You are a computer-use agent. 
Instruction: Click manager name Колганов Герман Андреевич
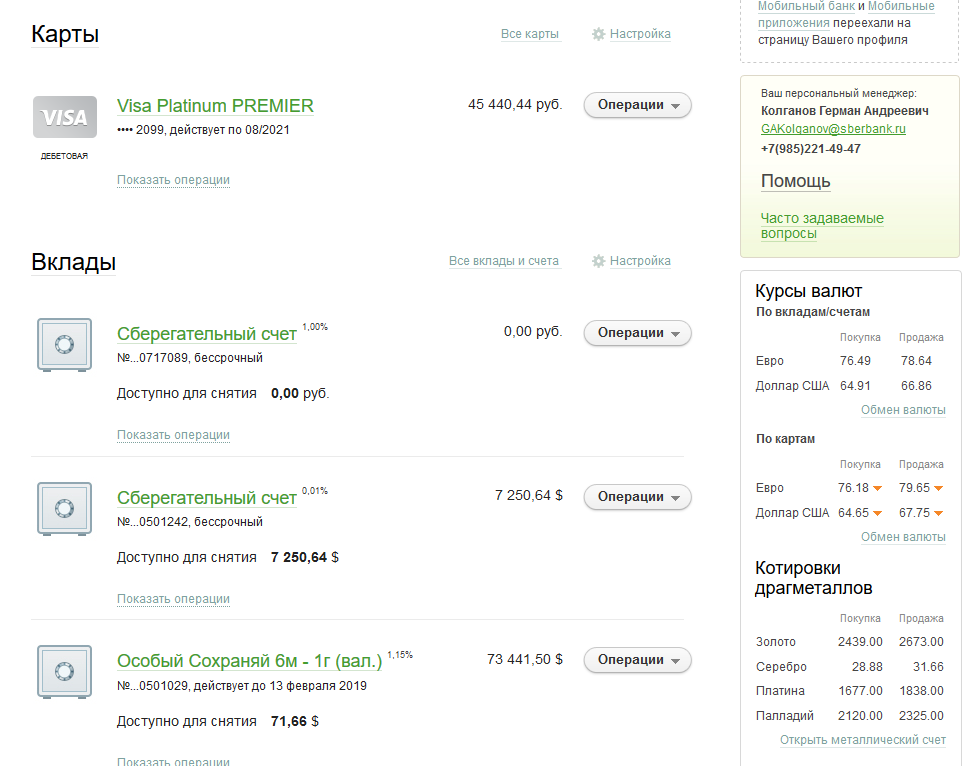click(844, 111)
